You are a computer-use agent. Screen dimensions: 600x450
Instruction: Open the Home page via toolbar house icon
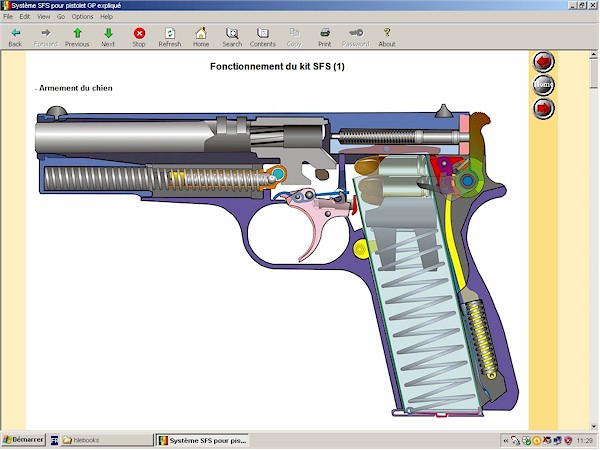coord(201,37)
